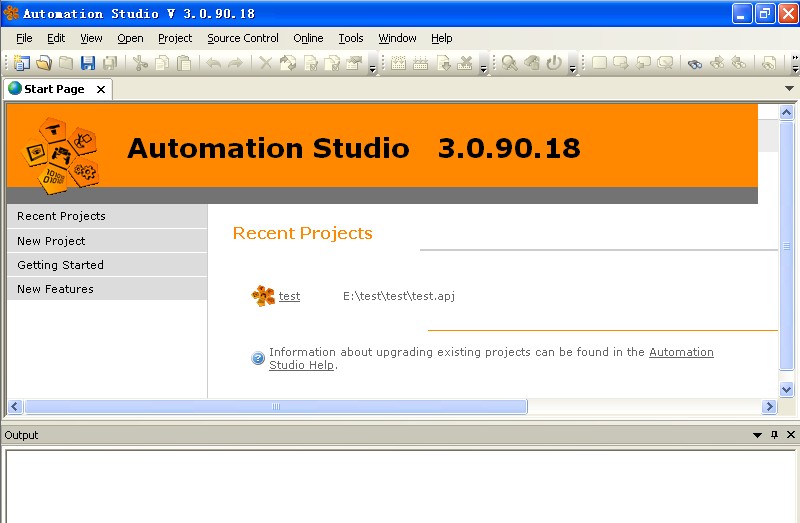Click the Rebuild circular arrows icon
The image size is (800, 523).
coord(288,63)
